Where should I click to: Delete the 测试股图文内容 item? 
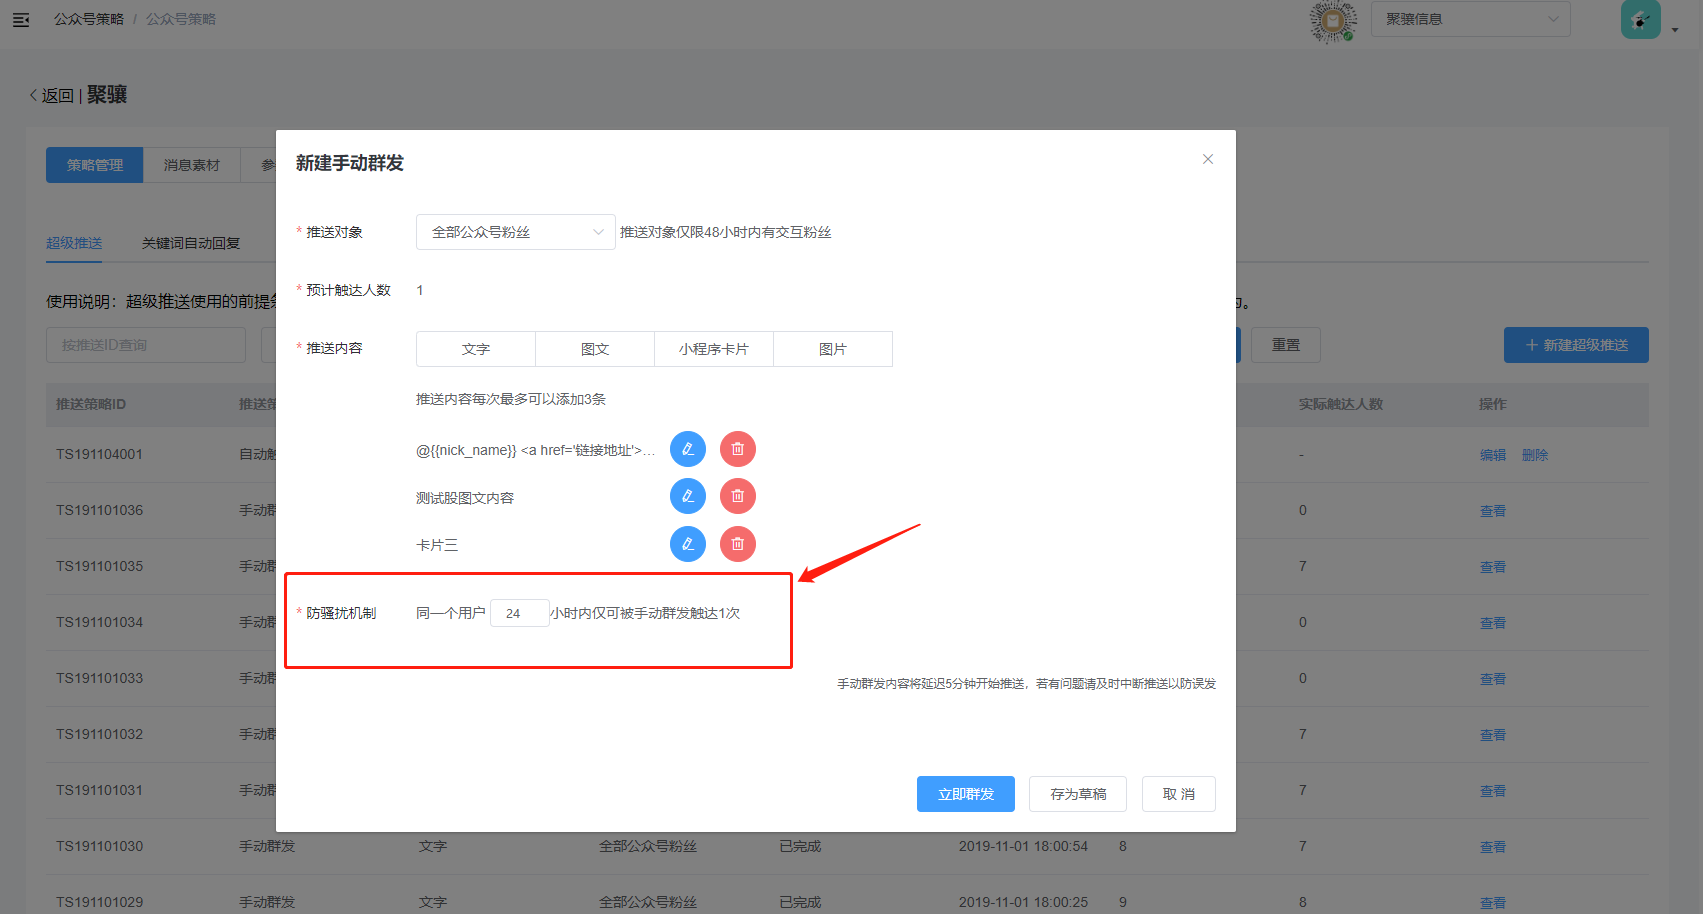point(738,496)
